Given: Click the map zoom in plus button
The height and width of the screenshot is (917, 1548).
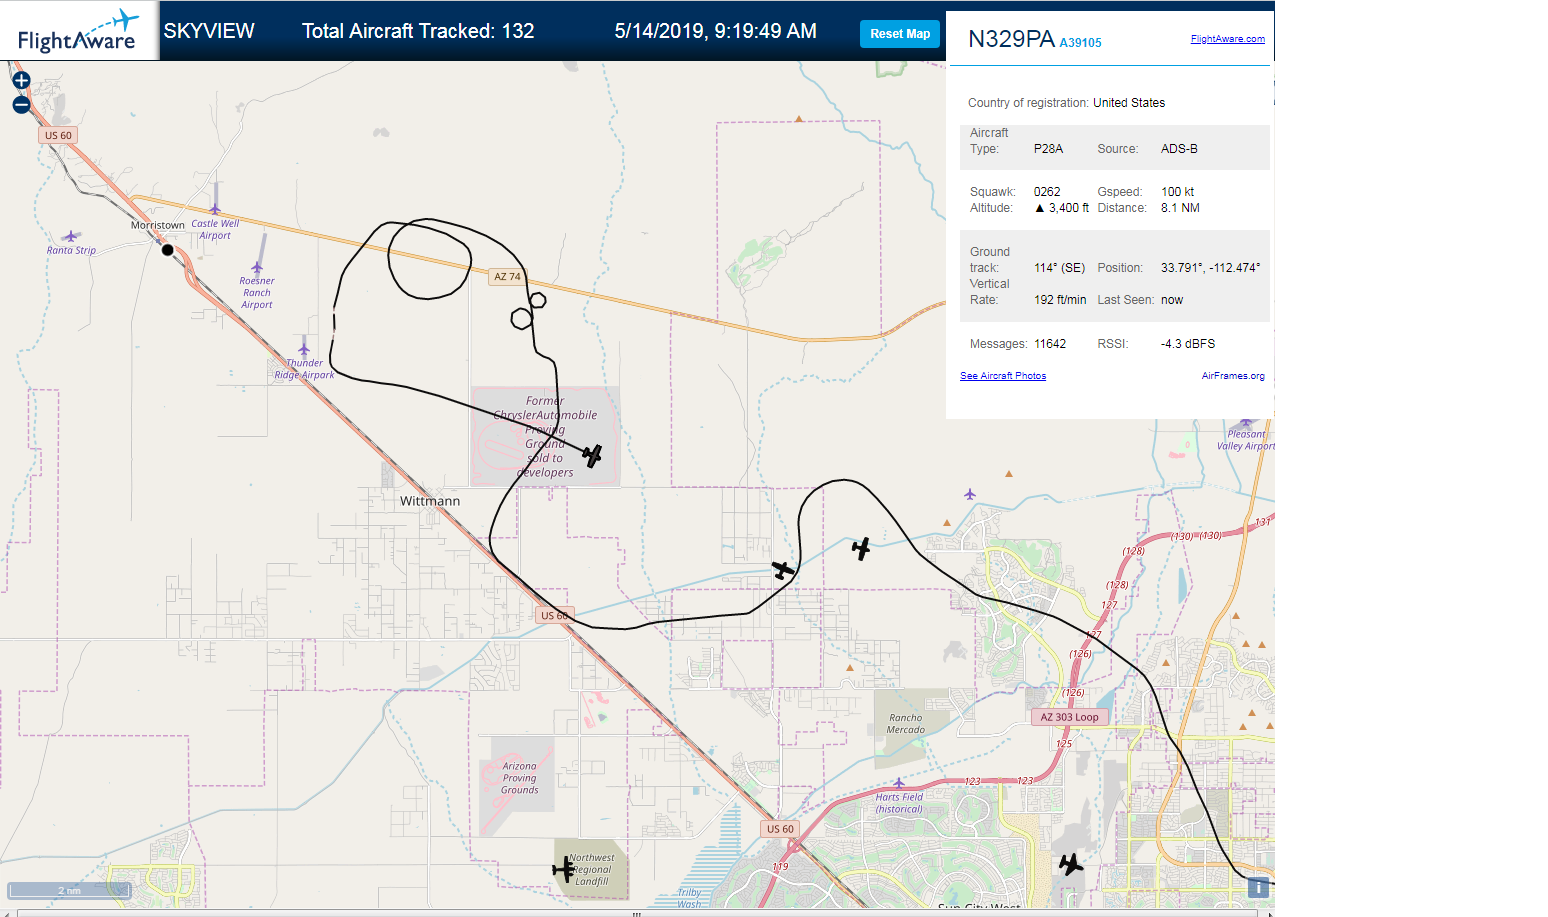Looking at the screenshot, I should pyautogui.click(x=21, y=81).
